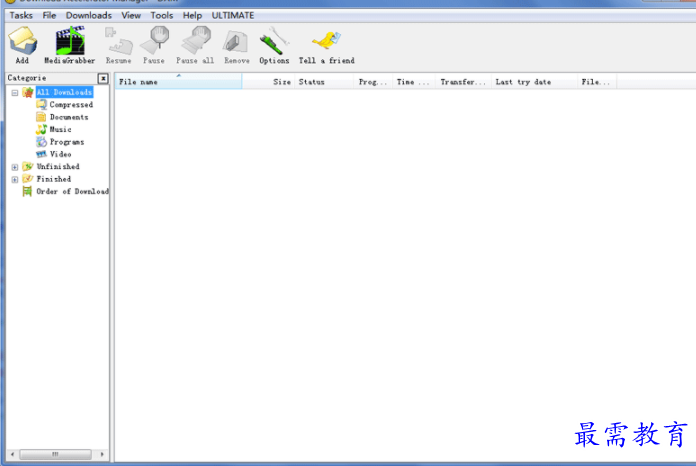Click the Resume toolbar icon

119,41
